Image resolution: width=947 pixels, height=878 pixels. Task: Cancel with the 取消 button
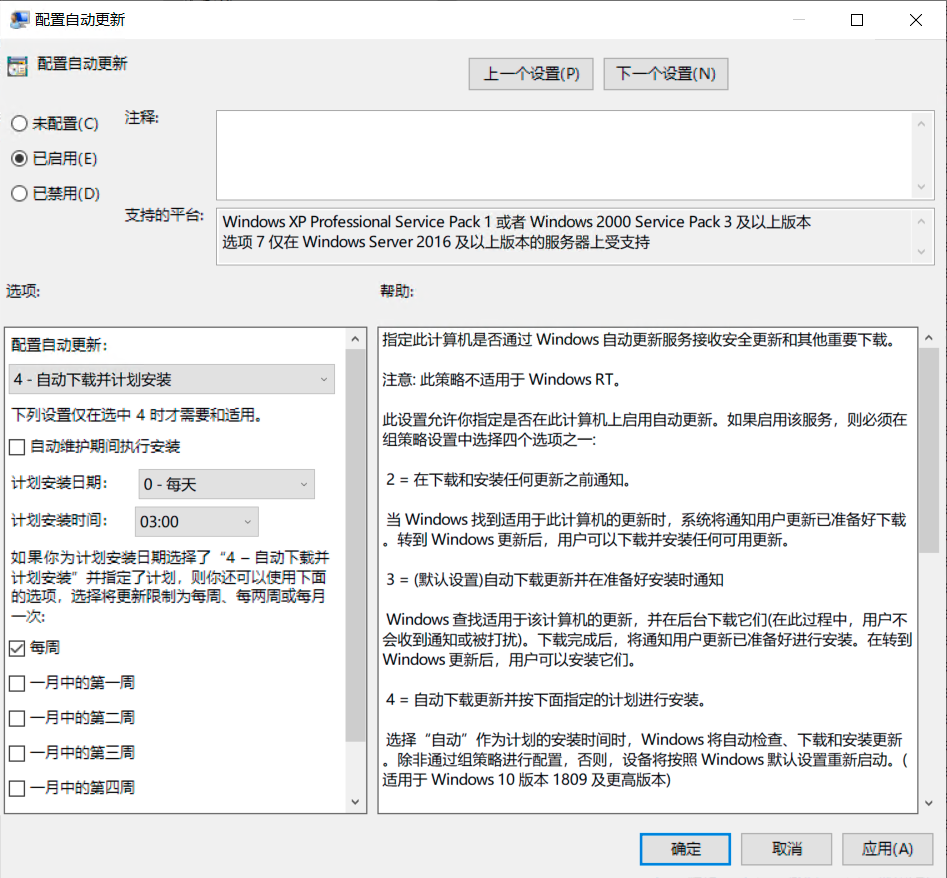787,849
